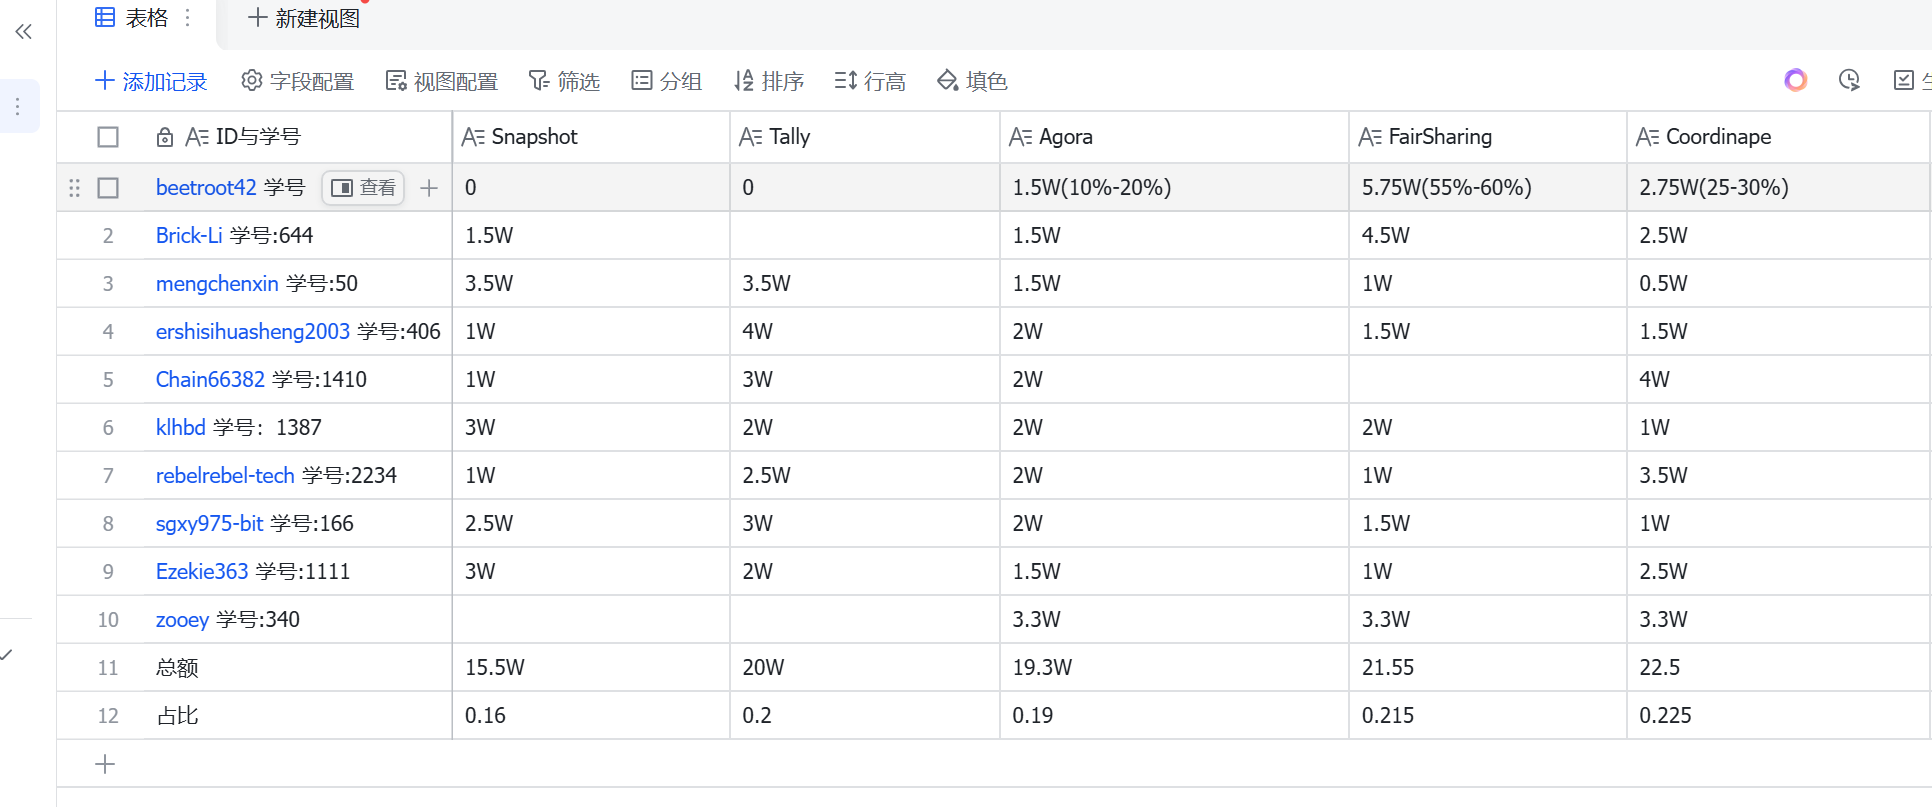This screenshot has width=1932, height=807.
Task: Create a new view with 新建视图
Action: pyautogui.click(x=304, y=18)
